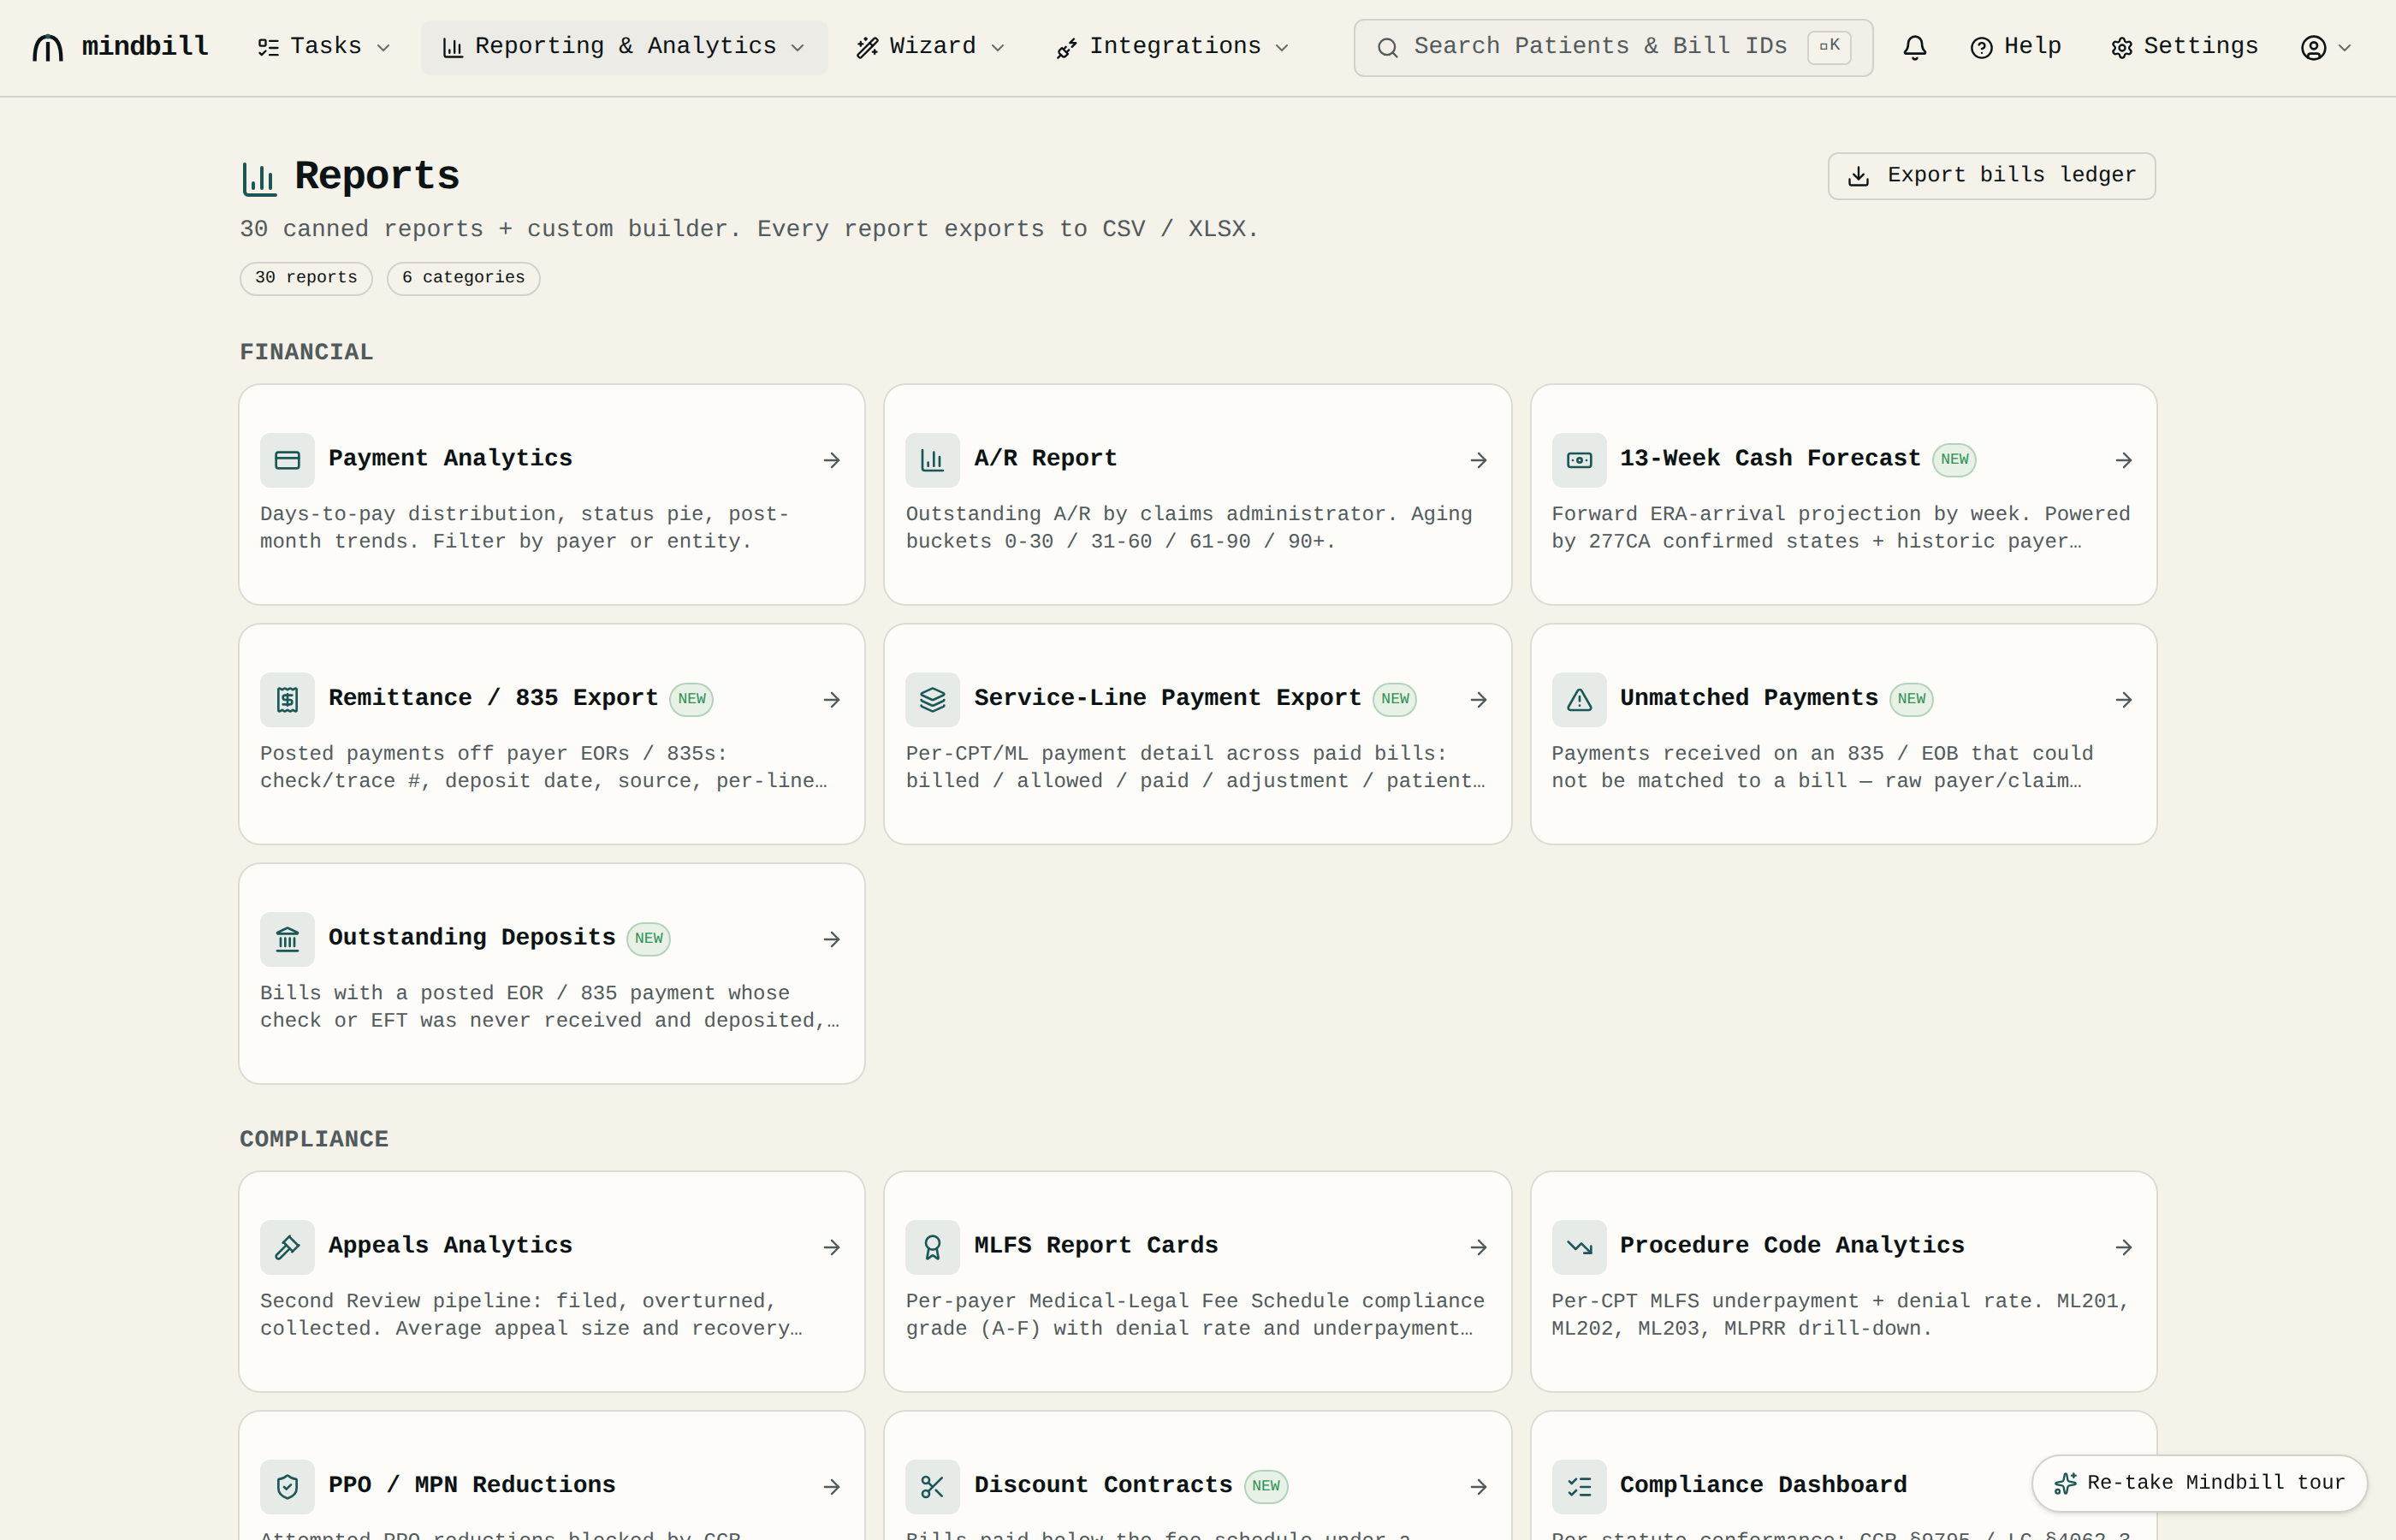Screen dimensions: 2396x1540
Task: Expand the Integrations menu
Action: 1173,47
